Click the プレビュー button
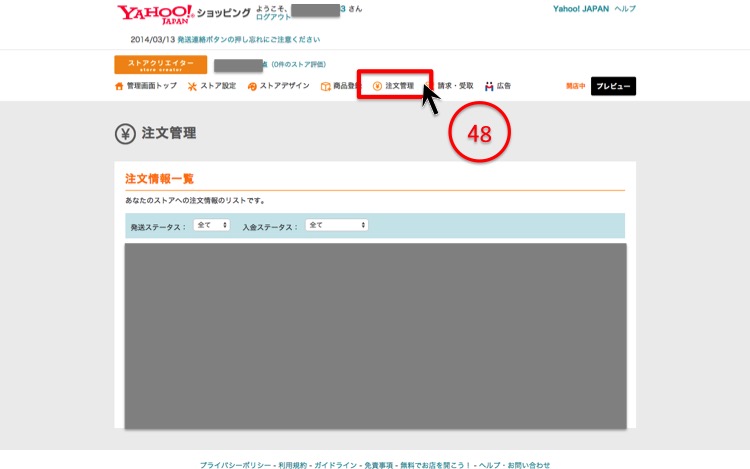 pyautogui.click(x=613, y=86)
